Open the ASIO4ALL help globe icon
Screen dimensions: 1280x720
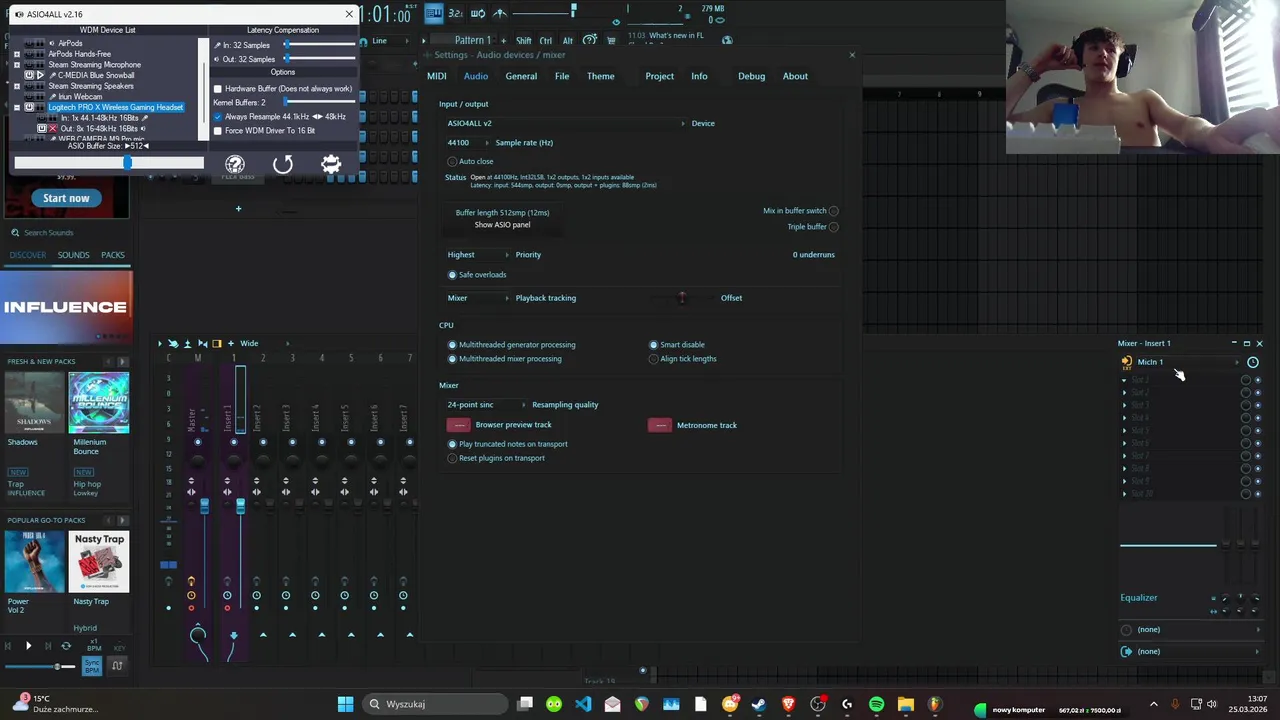pos(235,164)
